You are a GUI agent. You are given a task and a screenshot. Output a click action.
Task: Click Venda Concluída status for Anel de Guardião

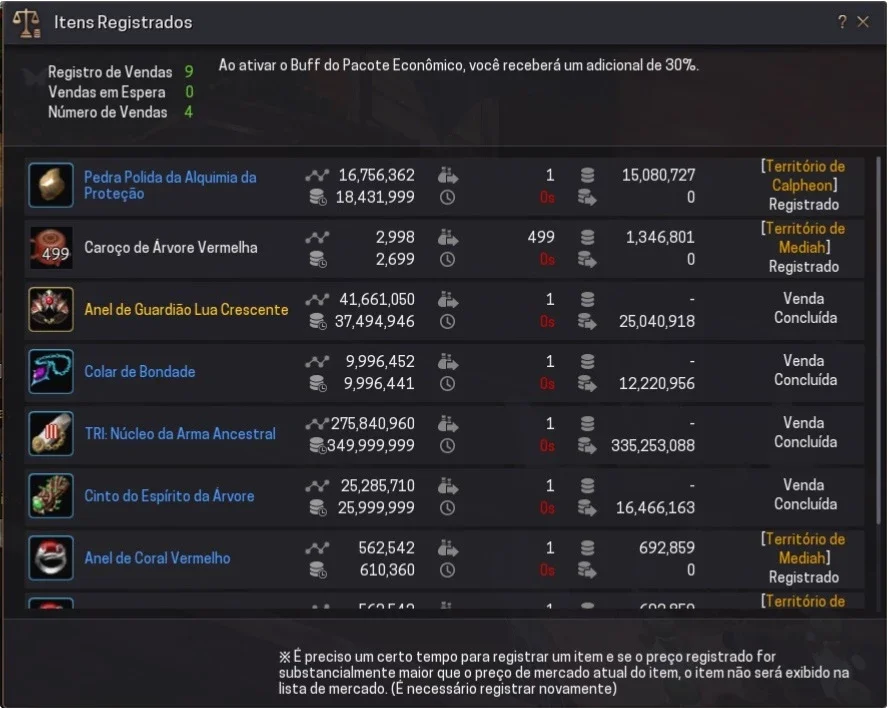pos(805,308)
